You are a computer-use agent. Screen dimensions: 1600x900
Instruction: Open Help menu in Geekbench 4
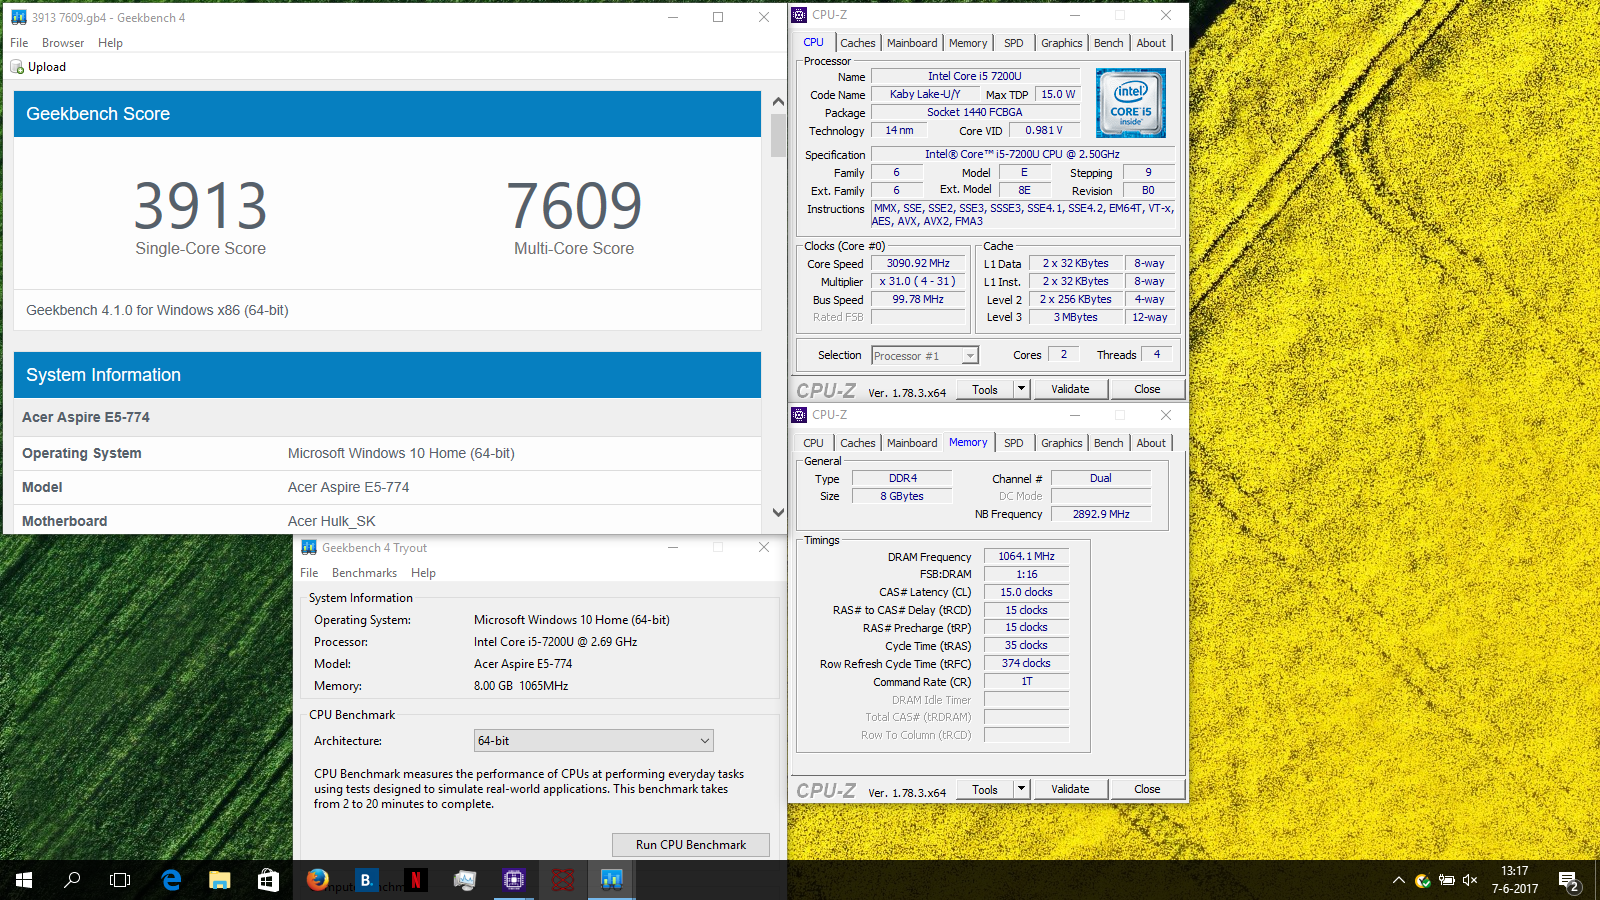click(x=110, y=43)
